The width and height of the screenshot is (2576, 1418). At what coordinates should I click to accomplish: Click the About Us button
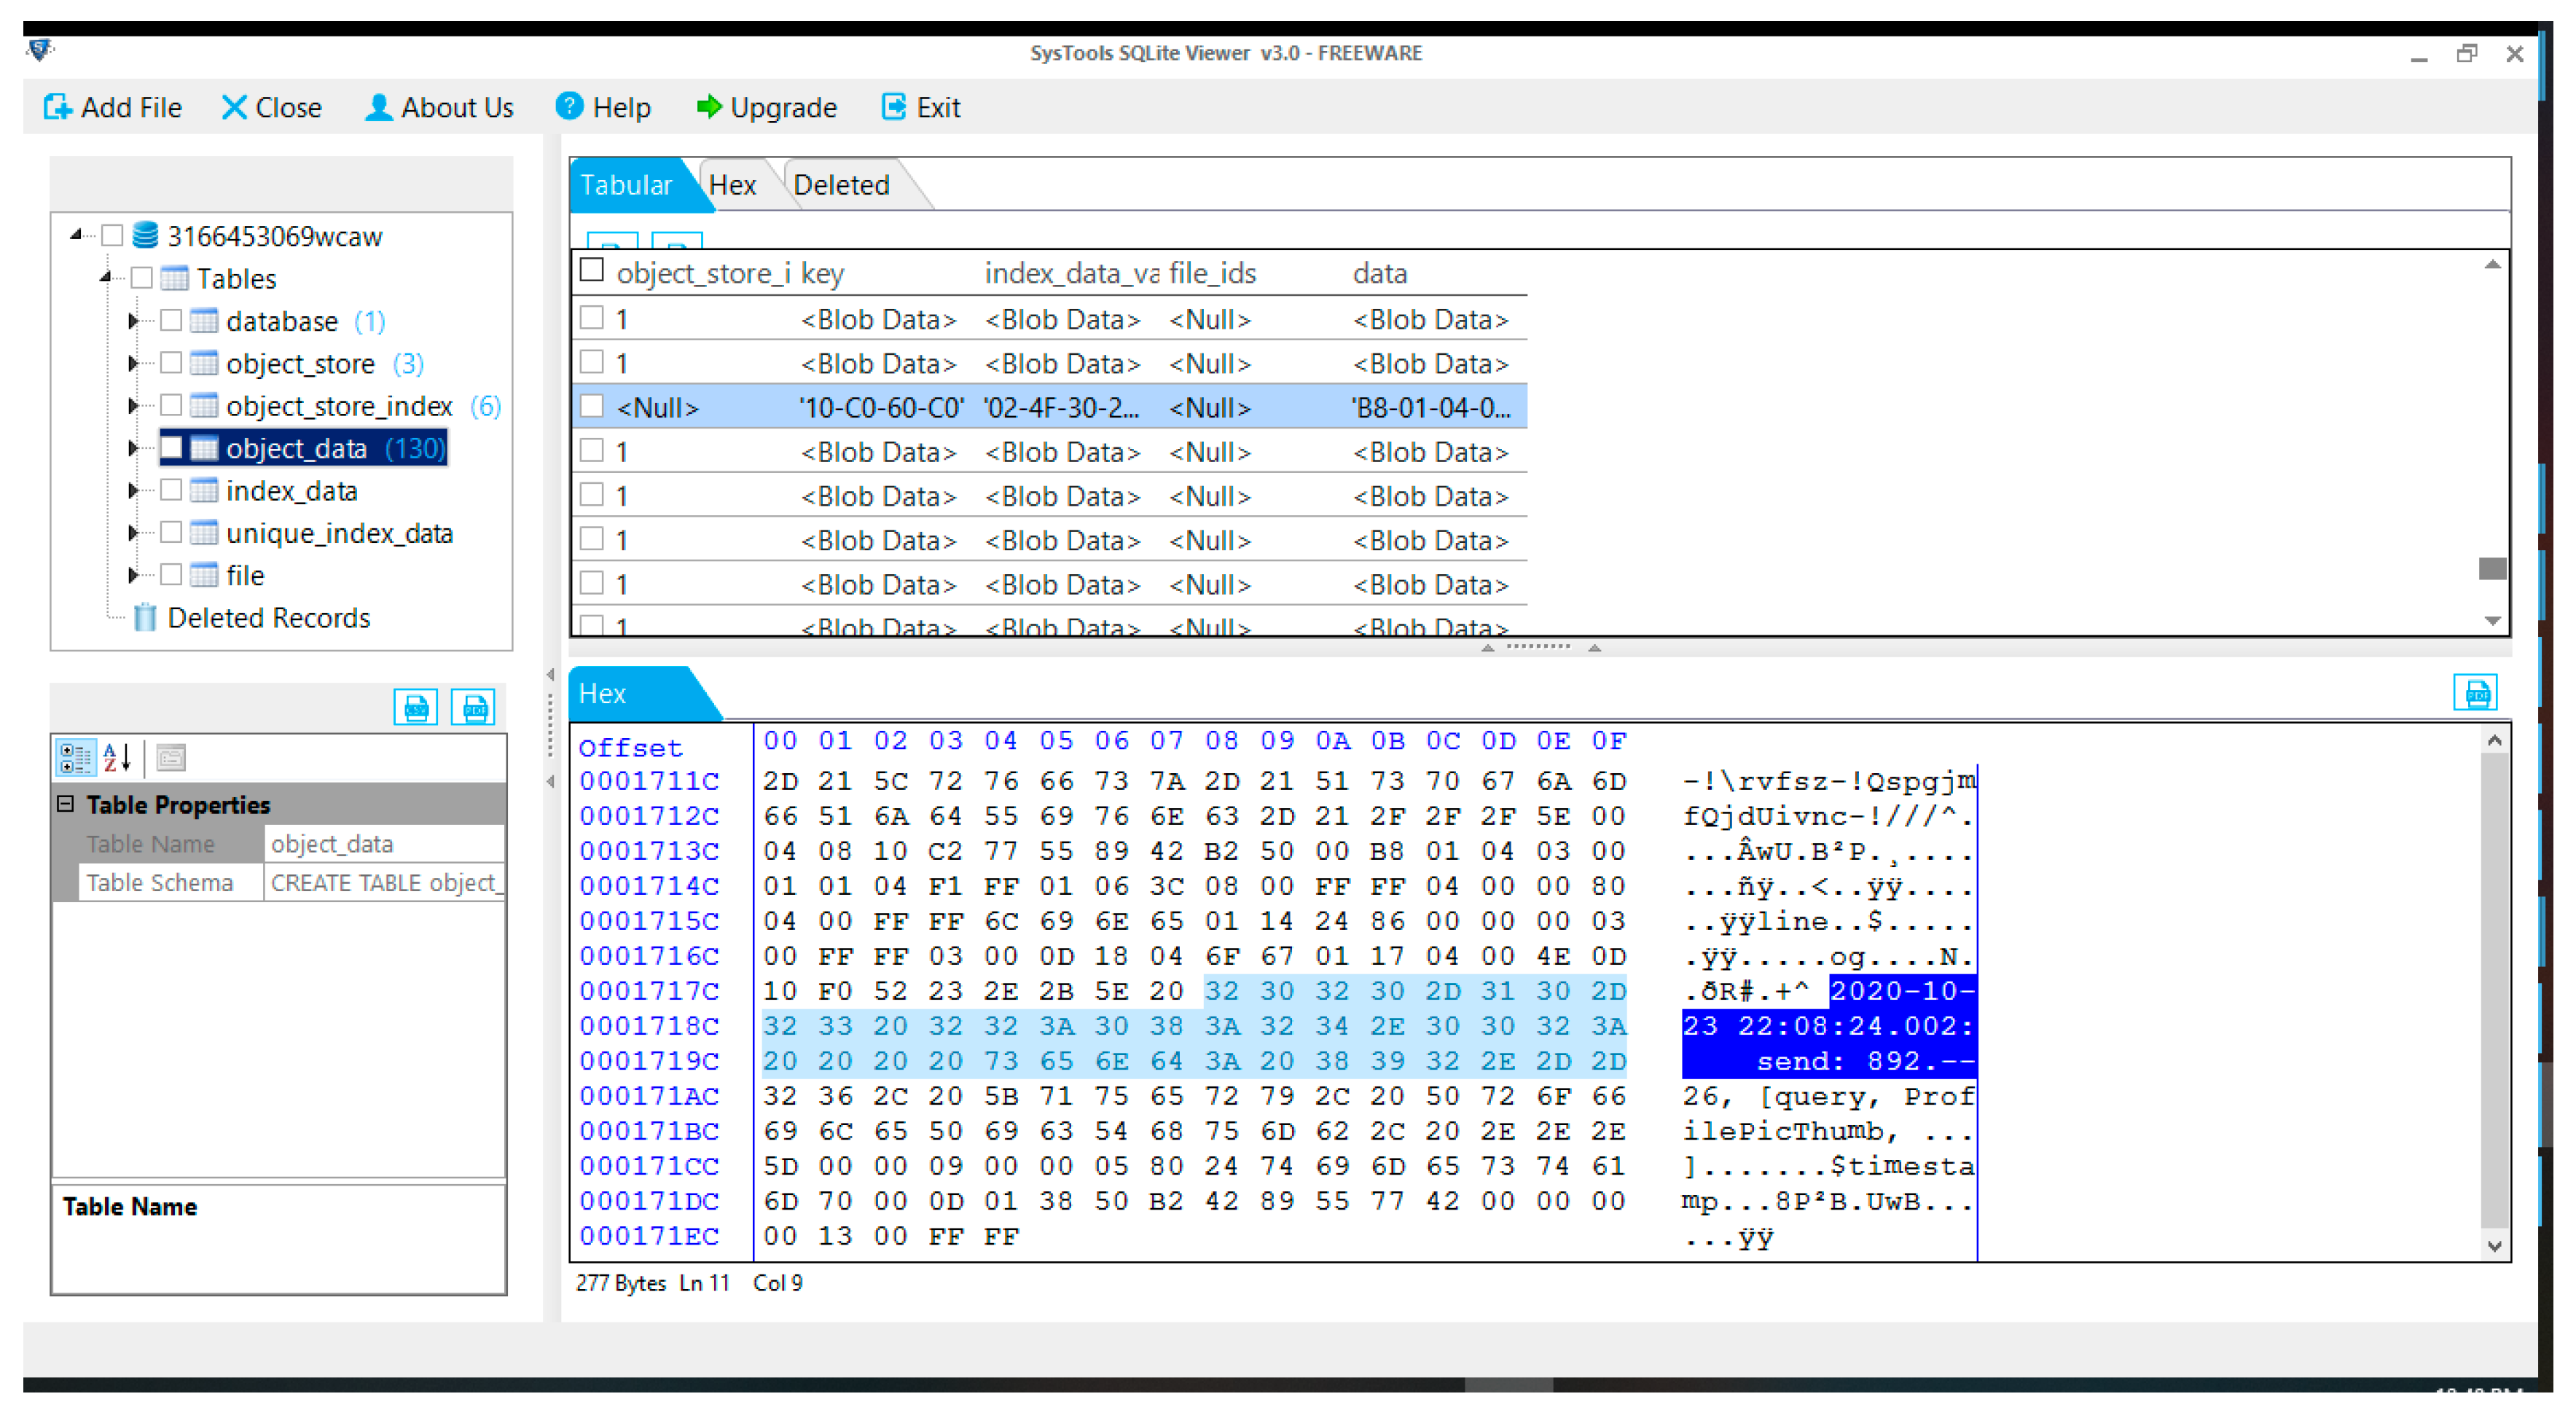coord(439,107)
